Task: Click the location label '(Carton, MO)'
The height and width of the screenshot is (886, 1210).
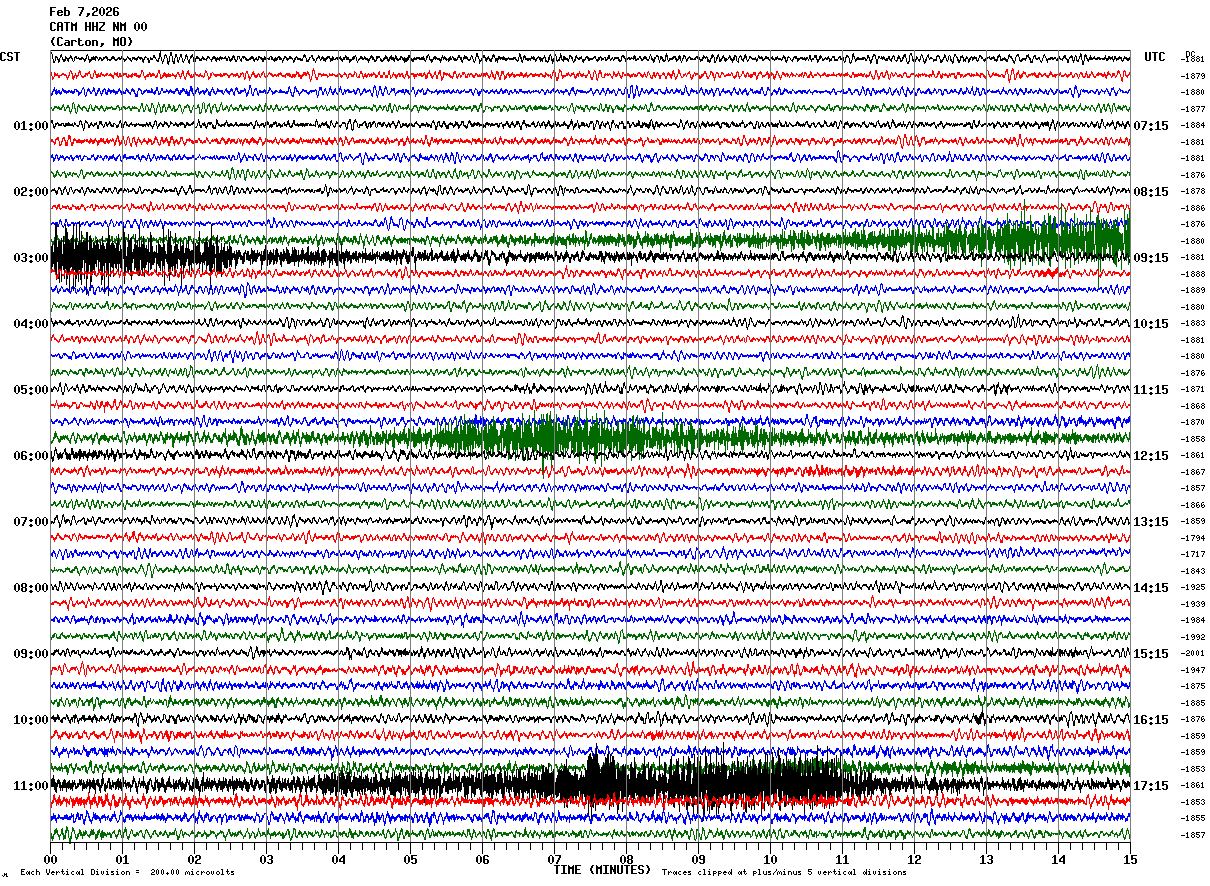Action: pyautogui.click(x=91, y=42)
